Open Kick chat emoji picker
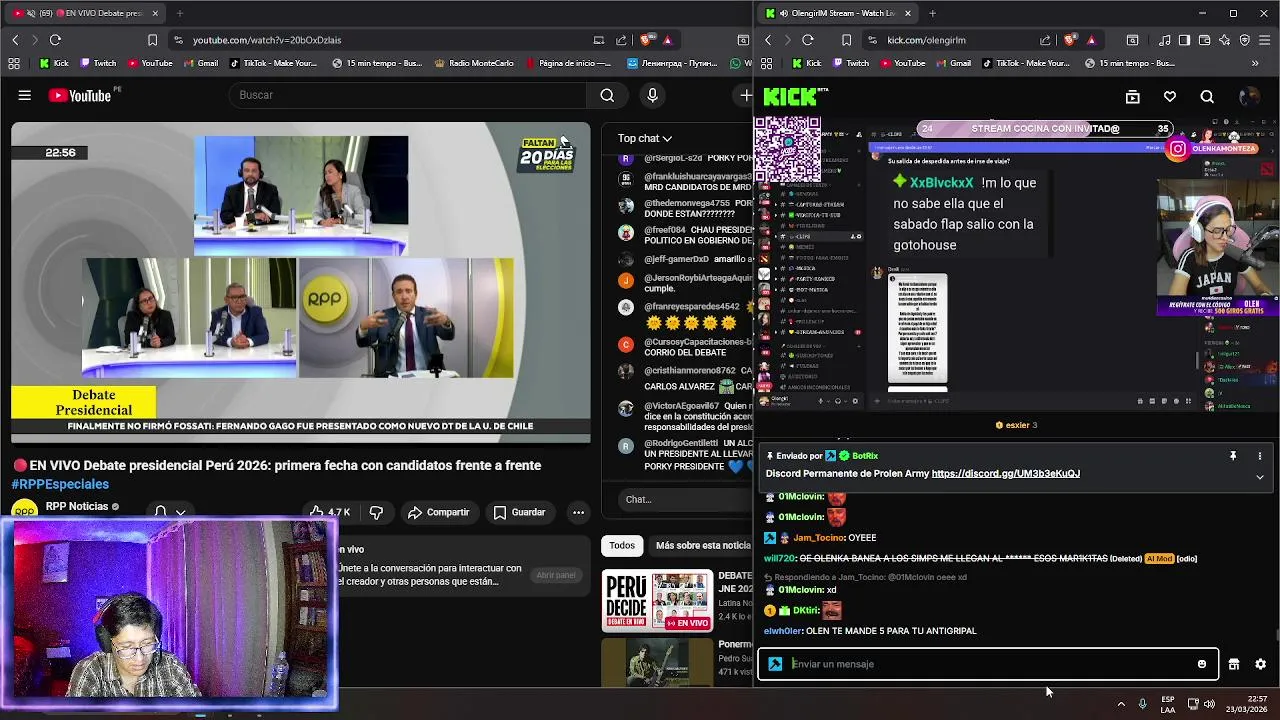This screenshot has width=1280, height=720. pyautogui.click(x=1202, y=664)
